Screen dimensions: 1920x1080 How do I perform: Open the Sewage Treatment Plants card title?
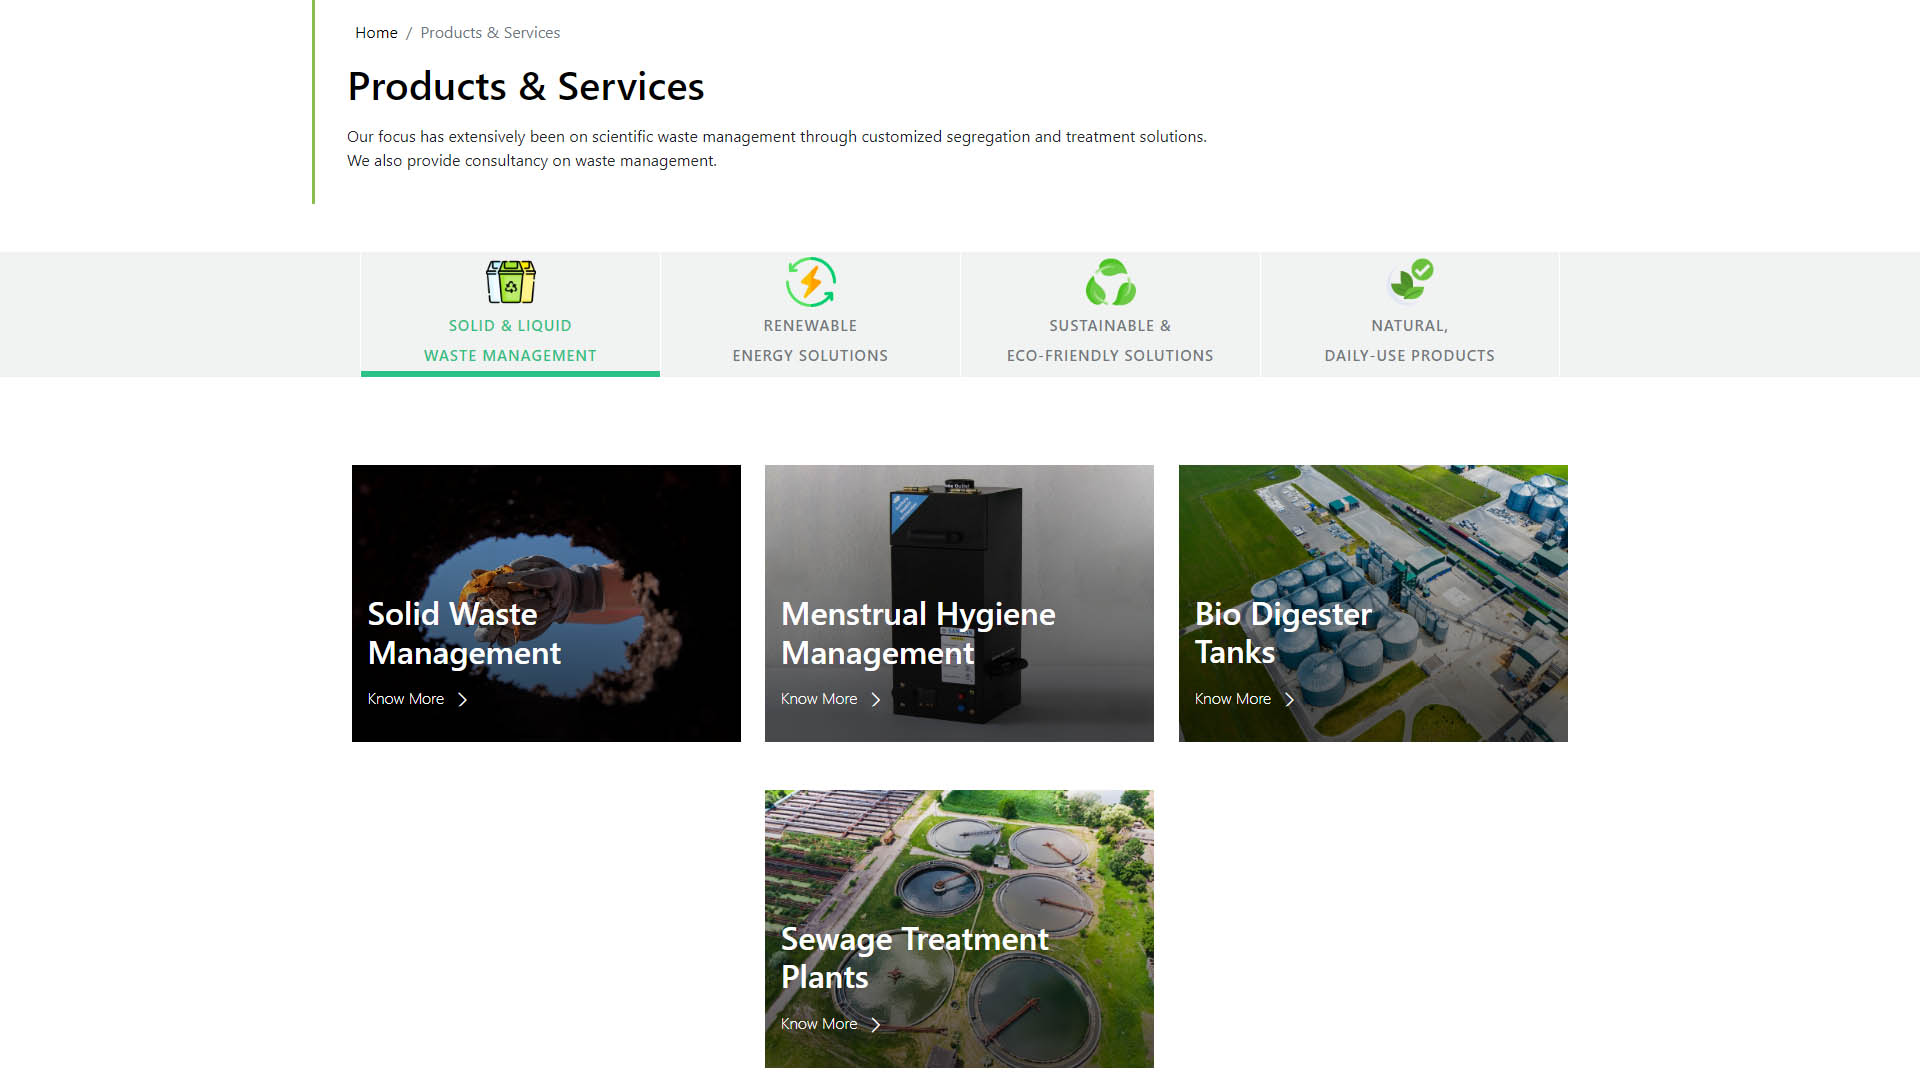915,958
